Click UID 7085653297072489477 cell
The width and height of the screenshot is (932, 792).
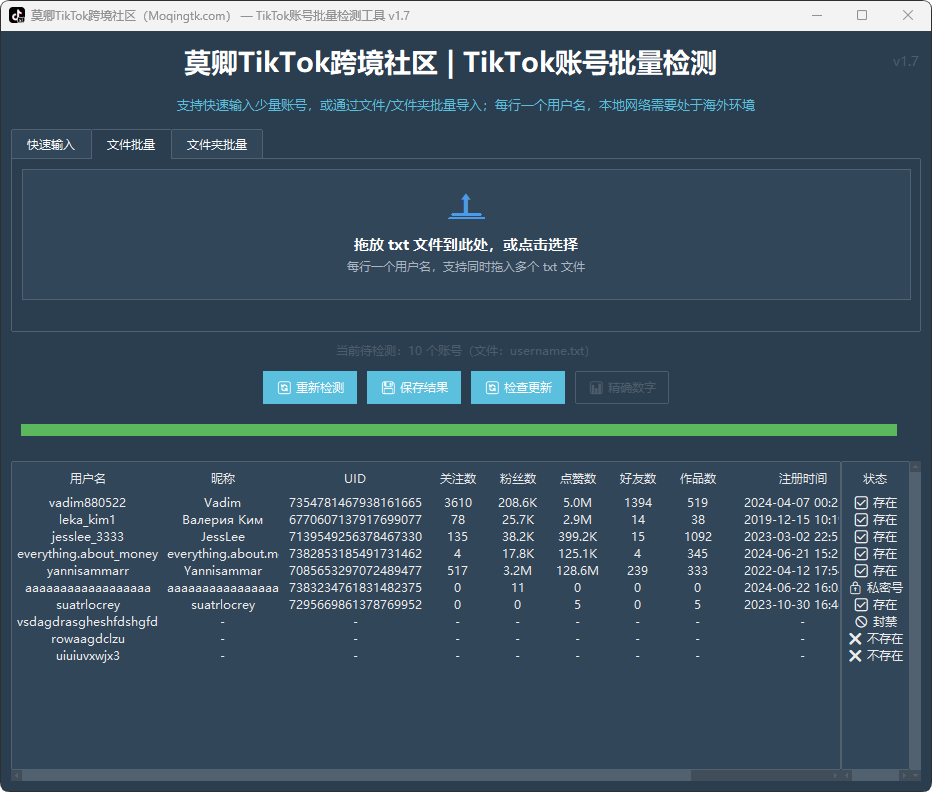click(355, 571)
